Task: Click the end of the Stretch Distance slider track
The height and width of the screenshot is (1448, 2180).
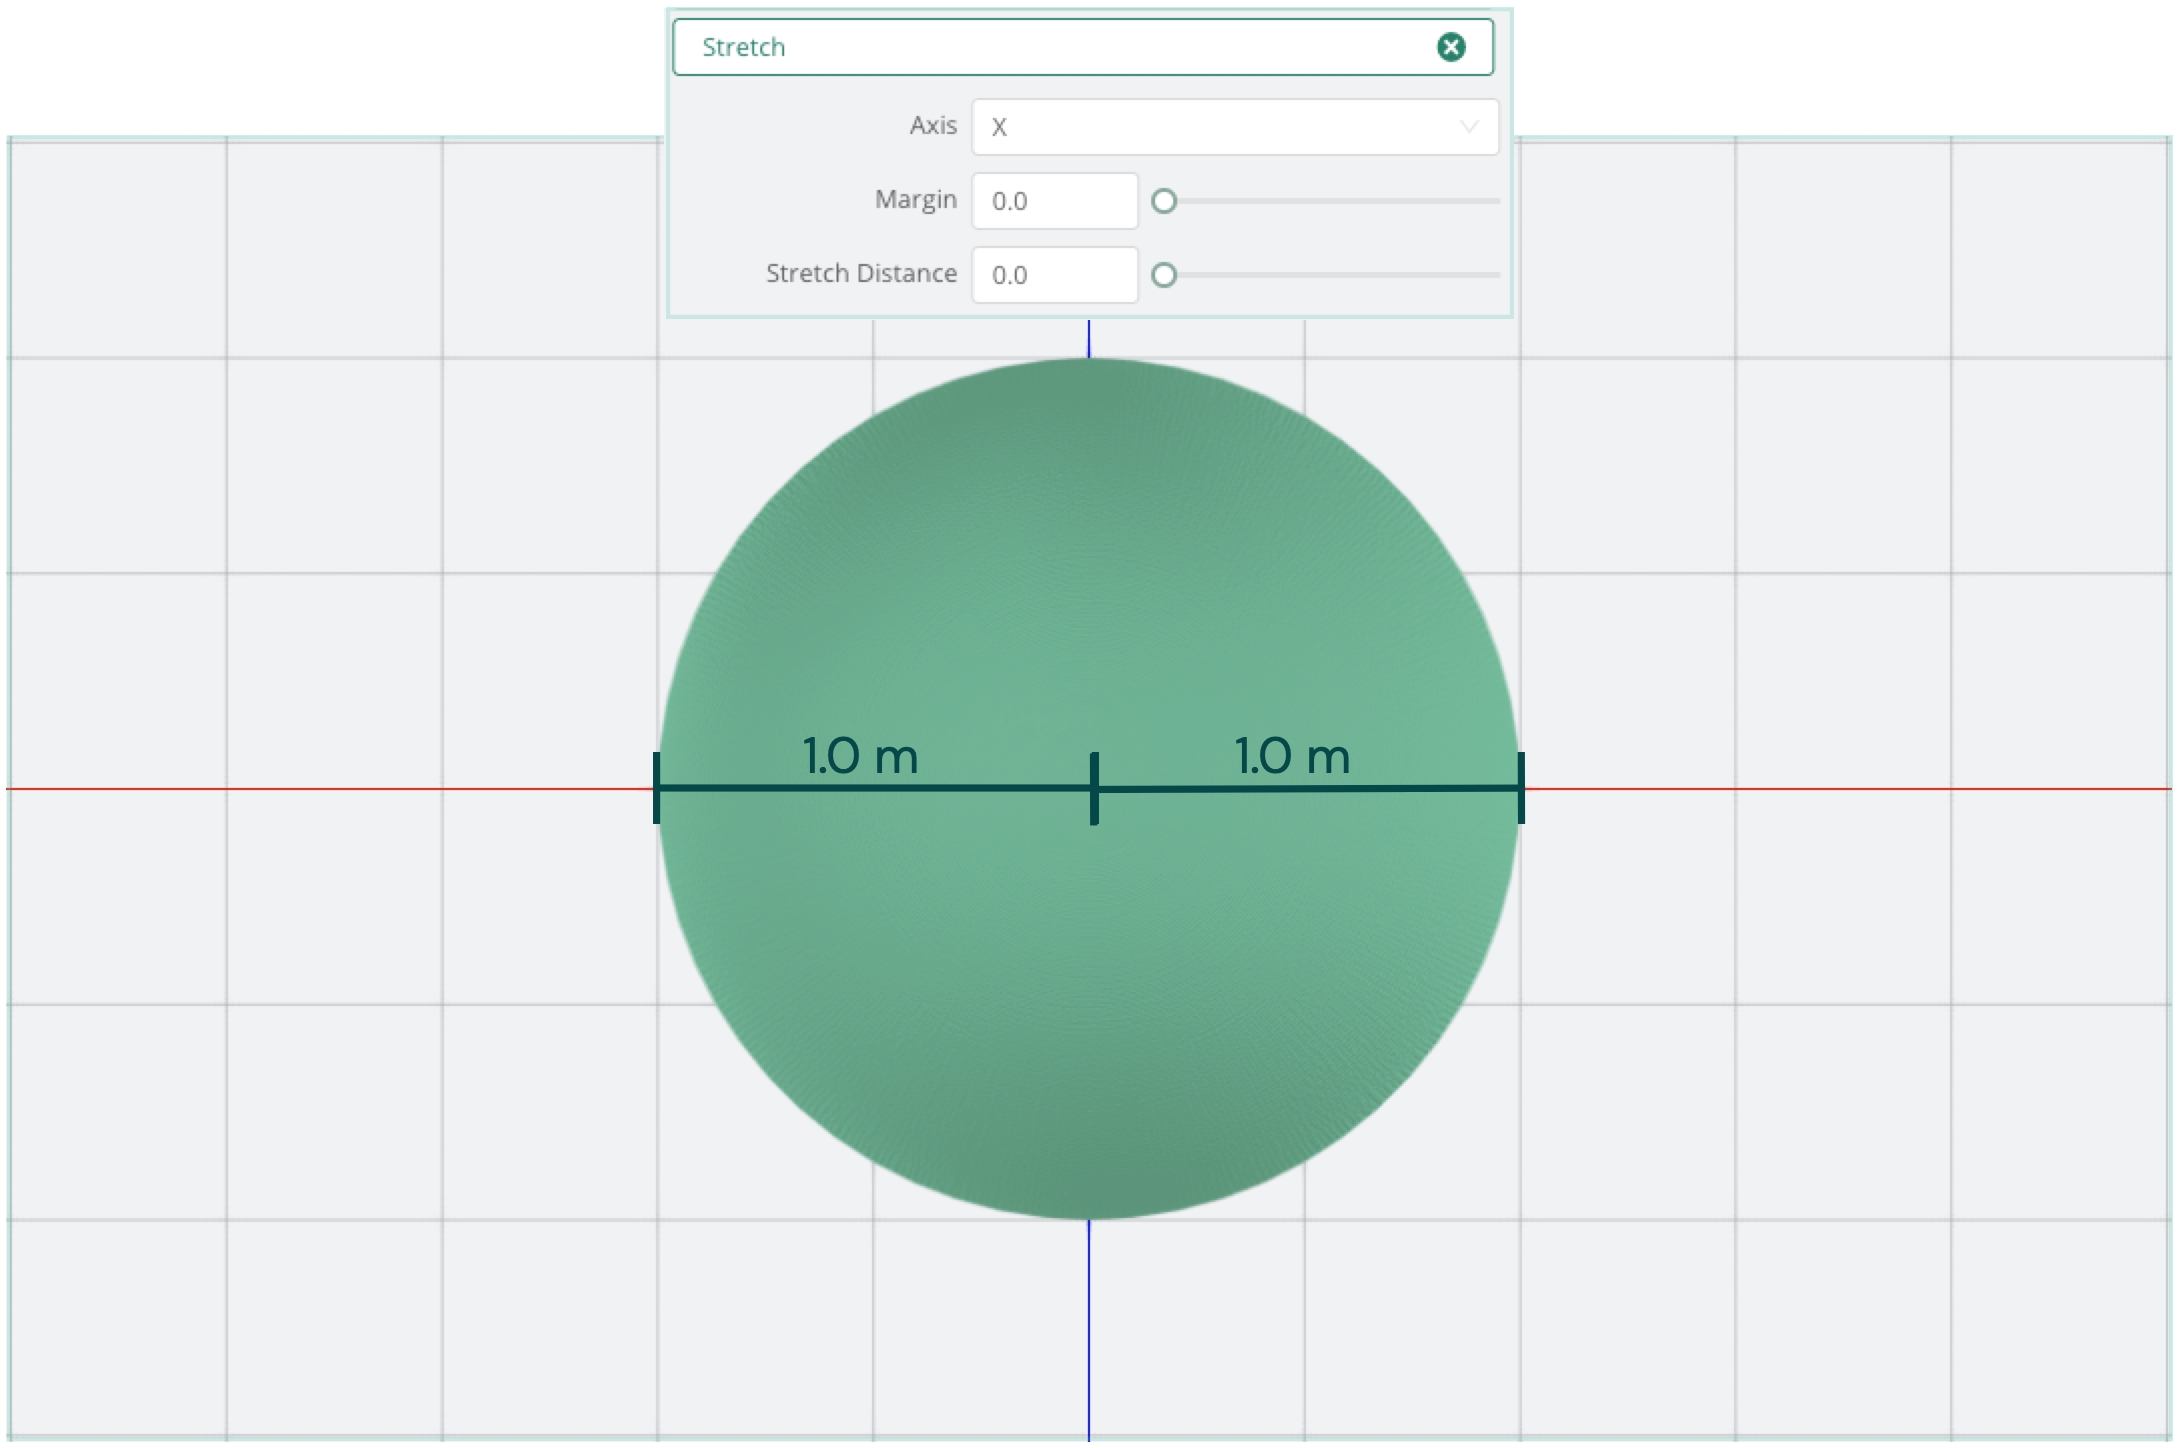Action: click(1496, 275)
